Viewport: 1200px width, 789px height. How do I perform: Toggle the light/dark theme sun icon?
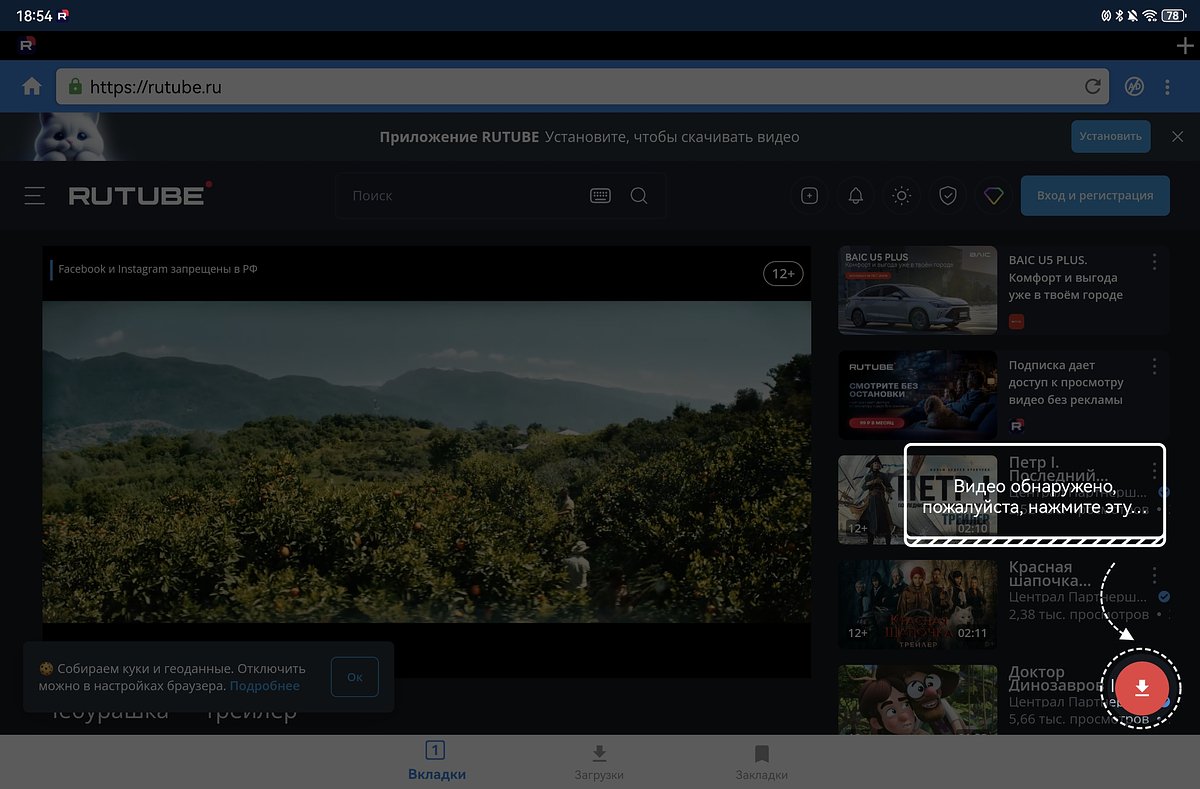coord(901,196)
